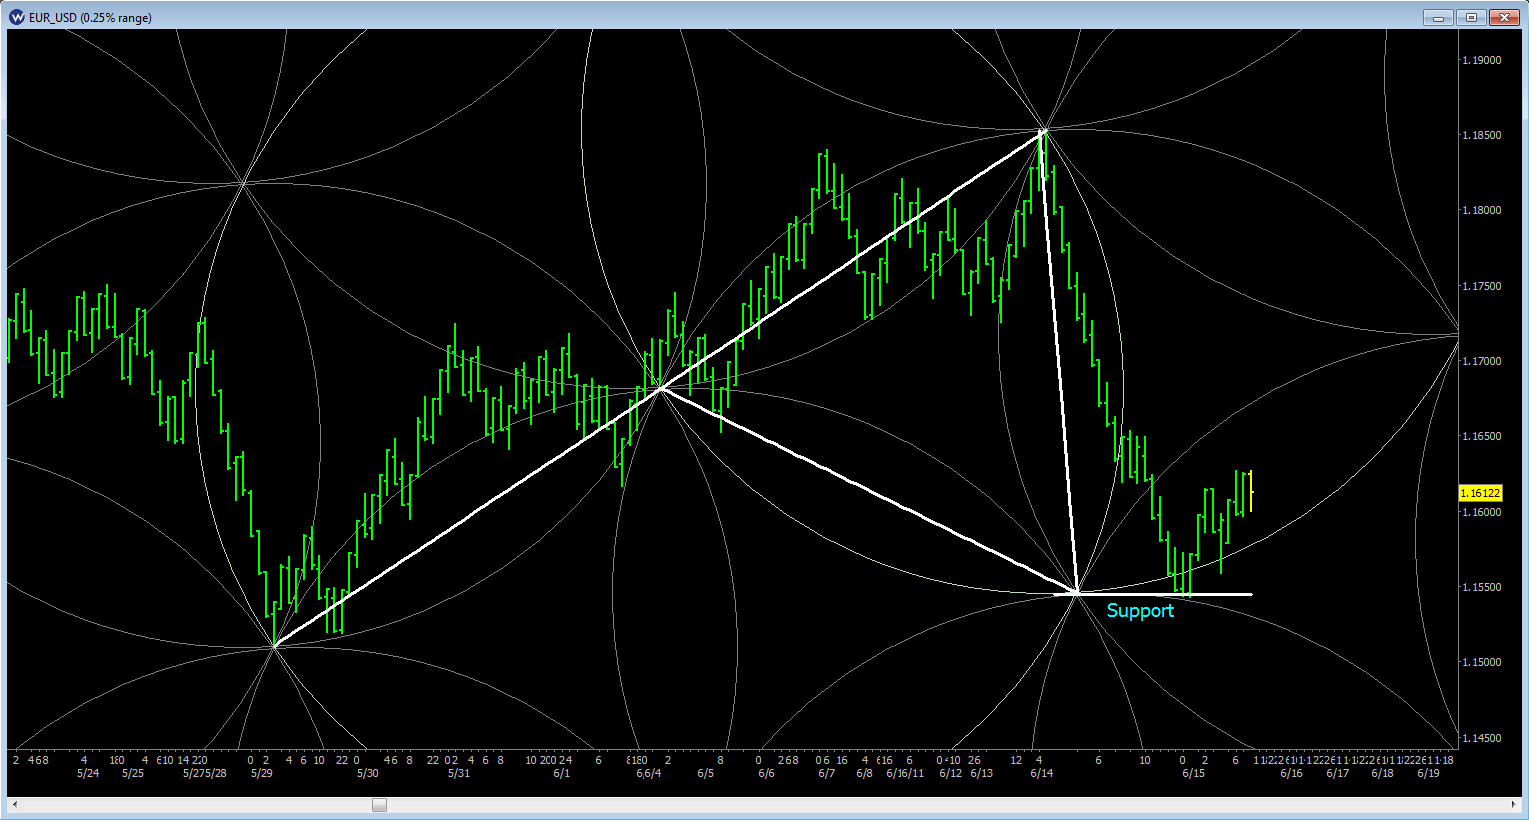This screenshot has height=820, width=1529.
Task: Click the EUR_USD window app icon
Action: [17, 17]
